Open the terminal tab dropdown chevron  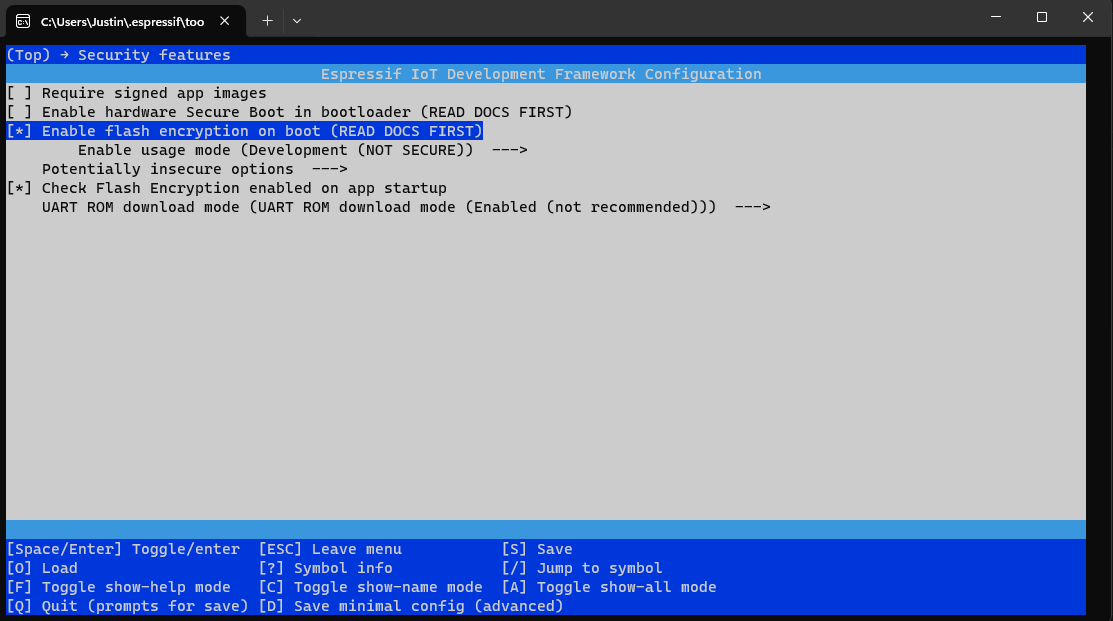[x=297, y=20]
